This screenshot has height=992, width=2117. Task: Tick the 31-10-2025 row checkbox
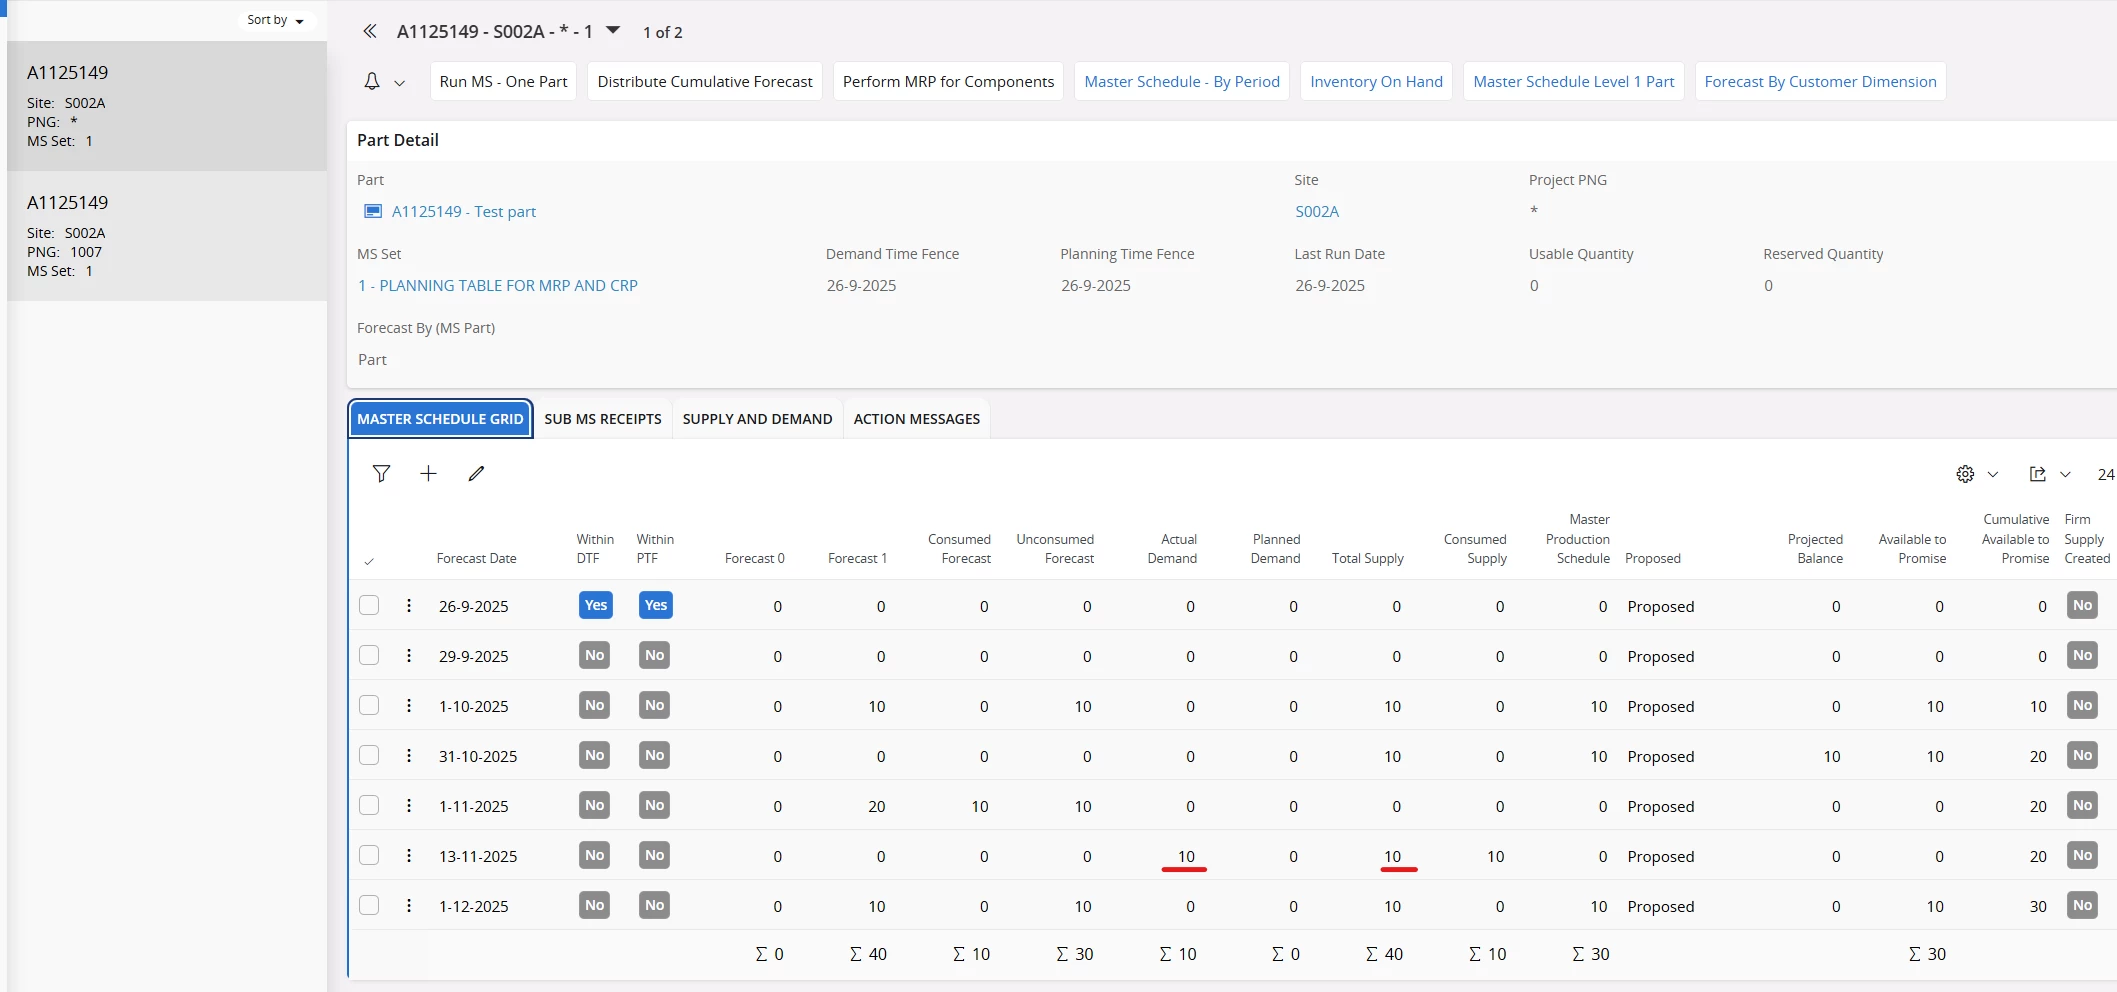tap(369, 756)
